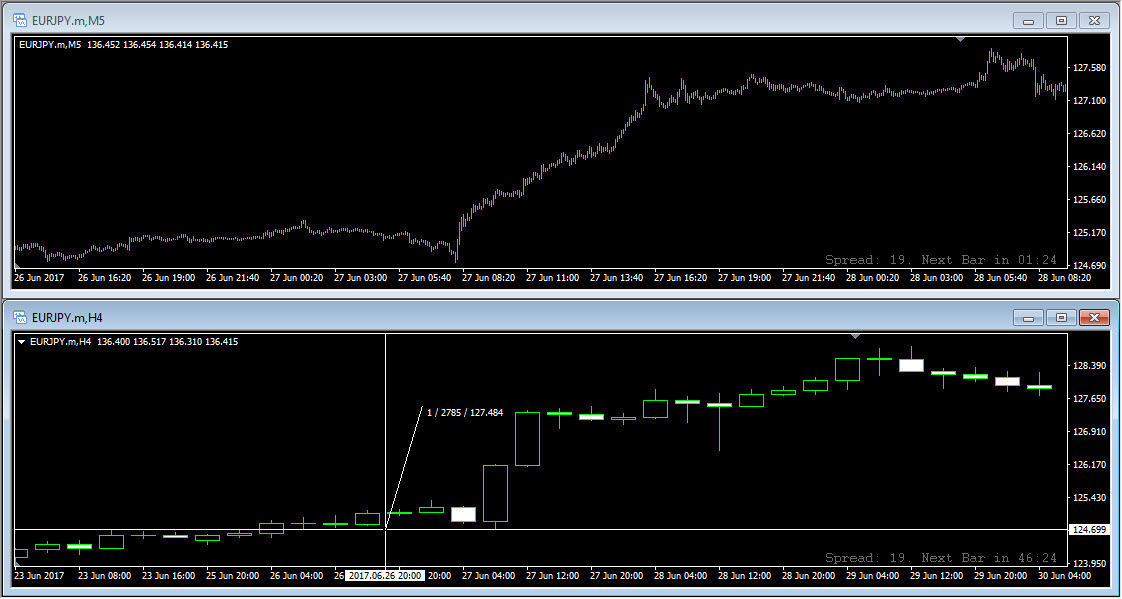This screenshot has width=1122, height=599.
Task: Click time label 27 Jun 16:20
Action: (680, 278)
